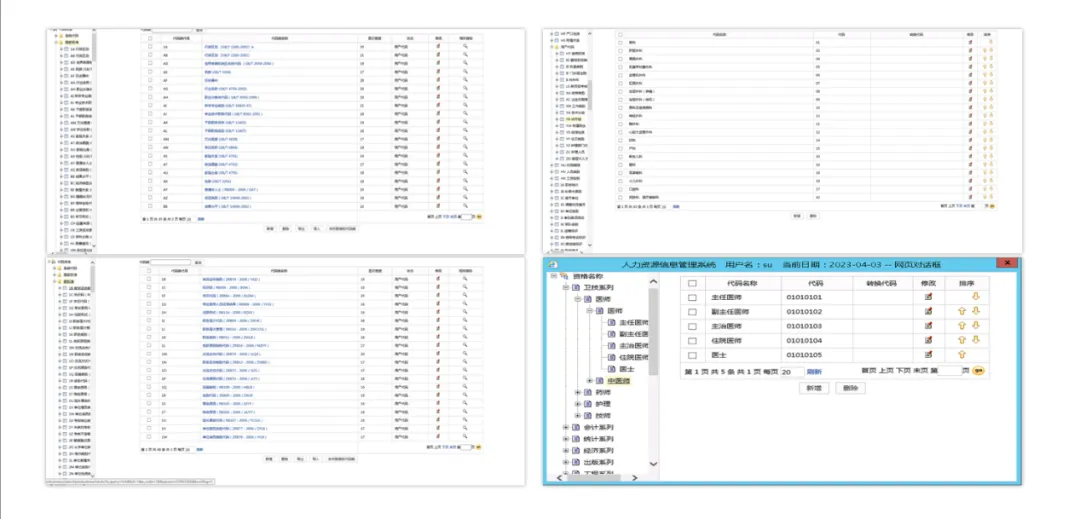Click the document icon beside 会计系列
This screenshot has height=519, width=1080.
576,427
